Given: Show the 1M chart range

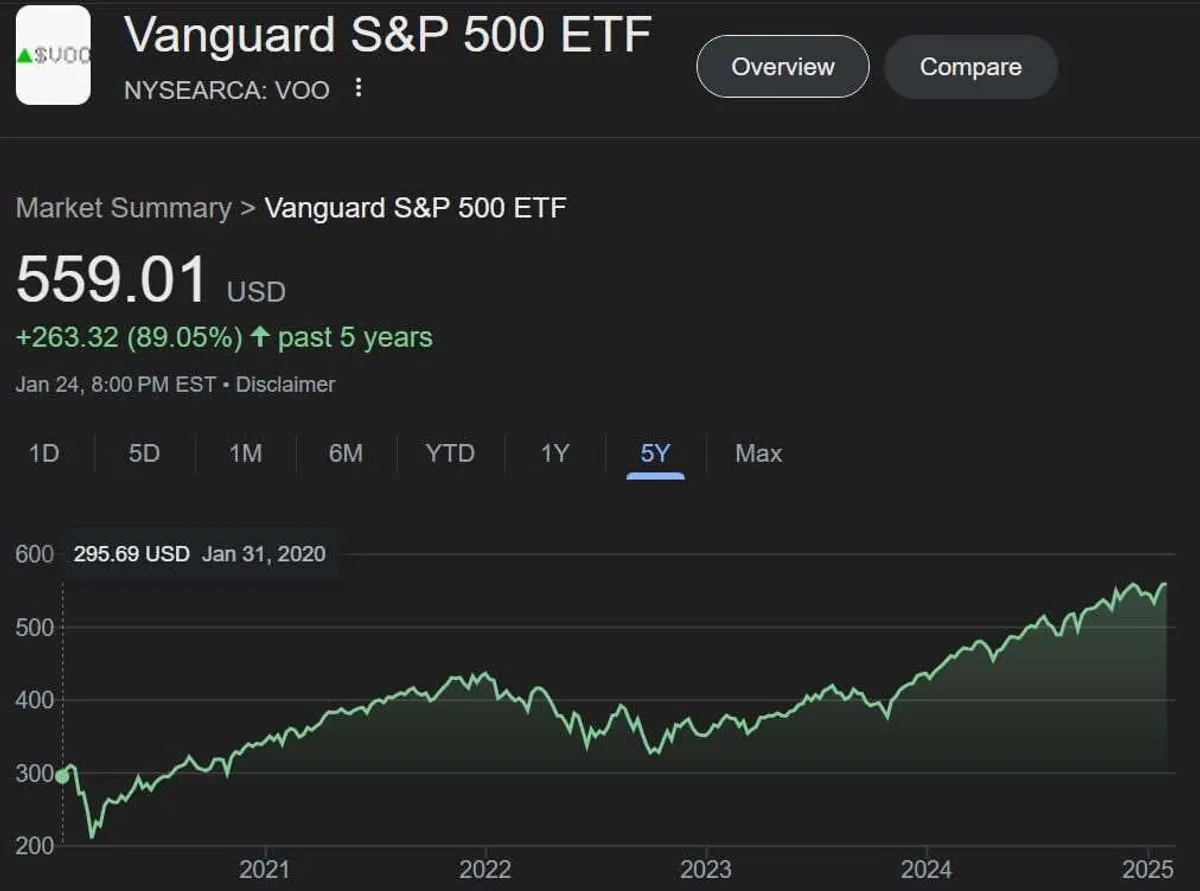Looking at the screenshot, I should click(245, 453).
